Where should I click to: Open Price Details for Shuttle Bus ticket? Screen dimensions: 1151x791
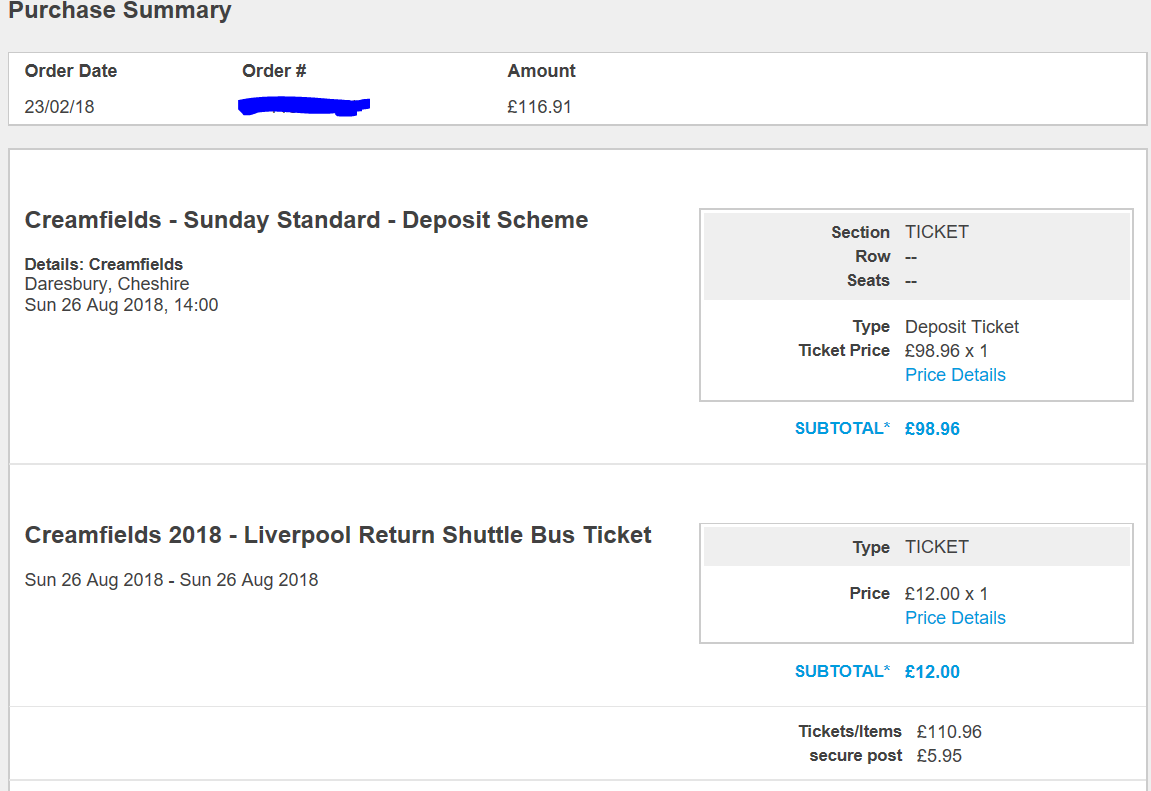click(x=955, y=618)
